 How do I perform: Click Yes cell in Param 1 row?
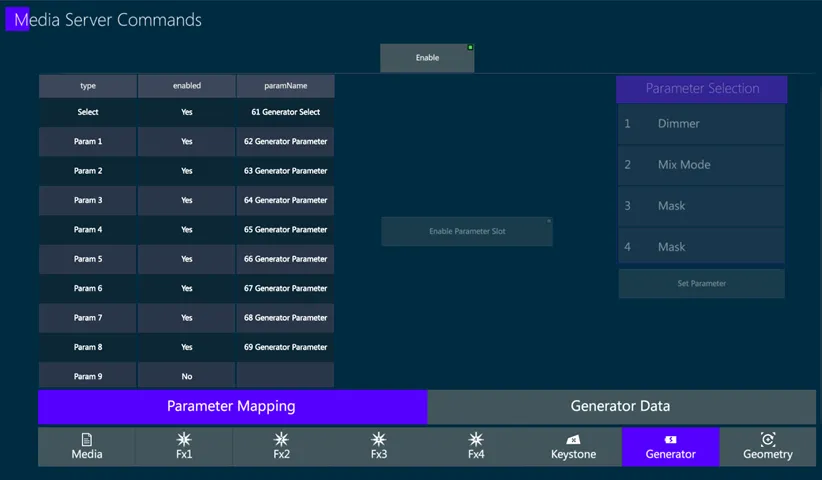pyautogui.click(x=187, y=141)
